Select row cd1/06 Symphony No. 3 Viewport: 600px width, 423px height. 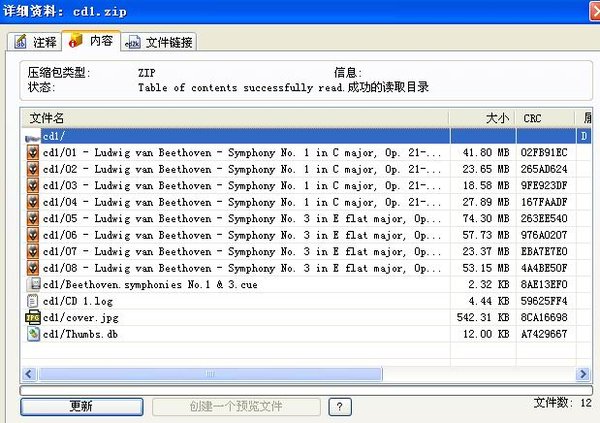tap(306, 235)
